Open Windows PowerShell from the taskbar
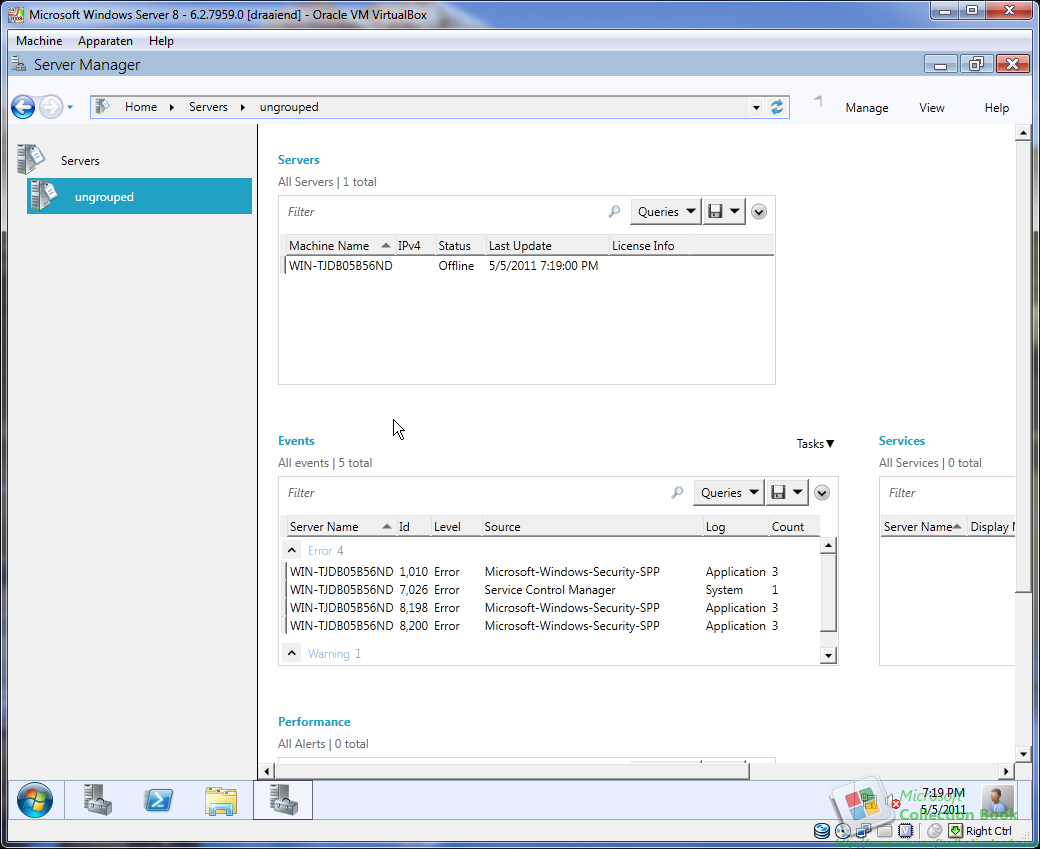 (159, 800)
